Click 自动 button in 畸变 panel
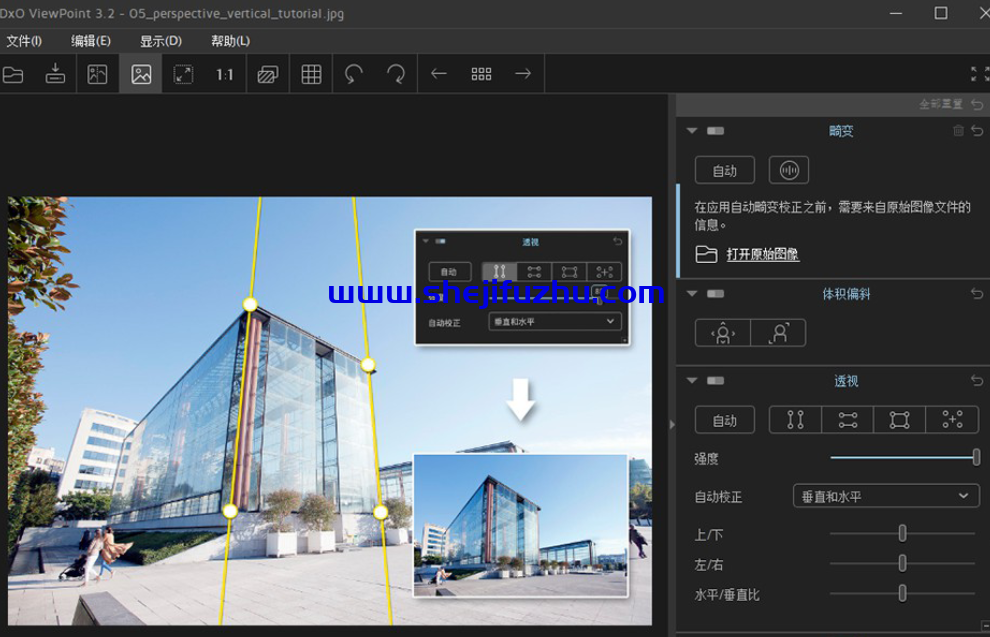990x637 pixels. (725, 170)
